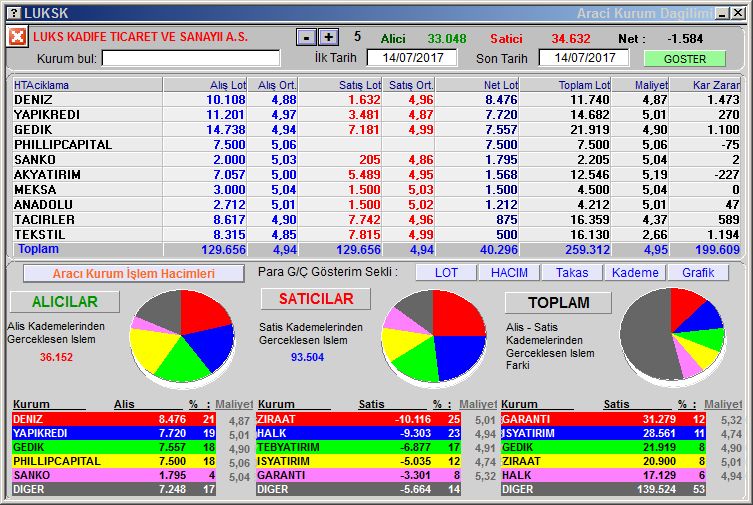The height and width of the screenshot is (505, 753).
Task: Select the PHILLIPCAPITAL row in the top table
Action: click(376, 144)
